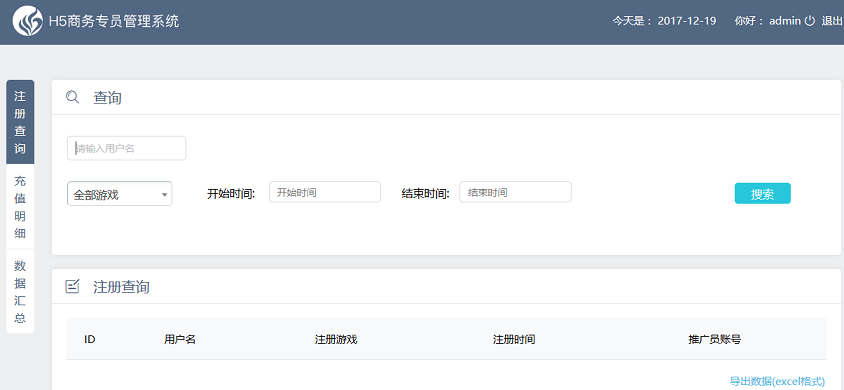Click the dropdown arrow of 全部游戏
Screen dimensions: 844x390
tap(164, 195)
